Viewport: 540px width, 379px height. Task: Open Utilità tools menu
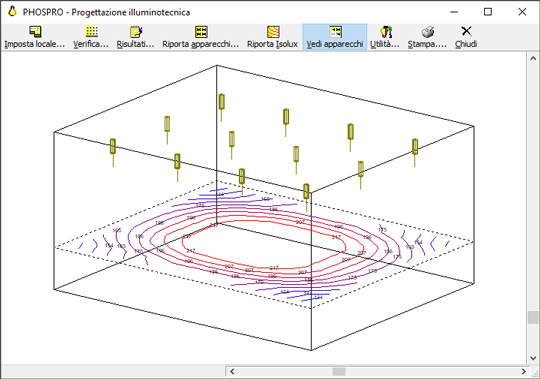[385, 37]
